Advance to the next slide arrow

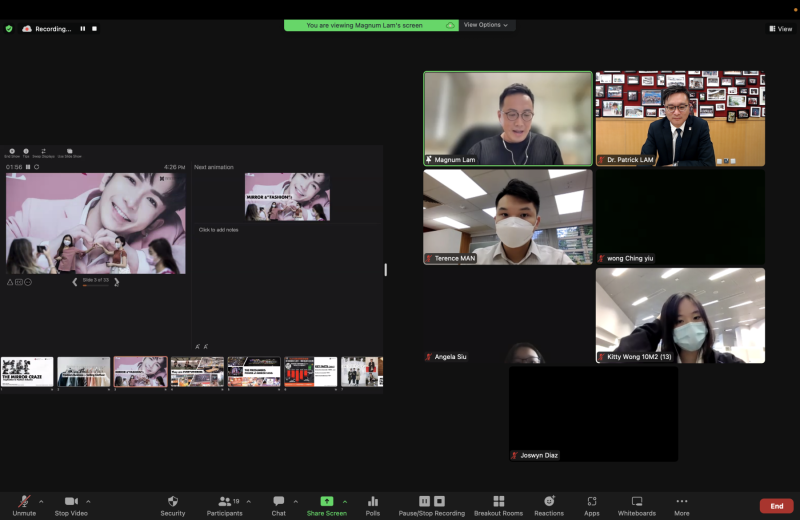coord(116,282)
